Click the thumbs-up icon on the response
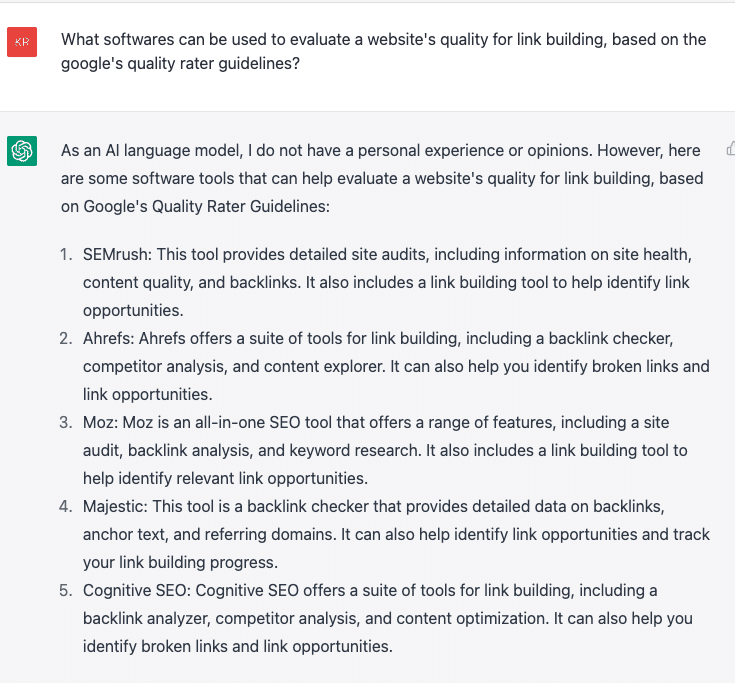Screen dimensions: 735x683 click(731, 149)
